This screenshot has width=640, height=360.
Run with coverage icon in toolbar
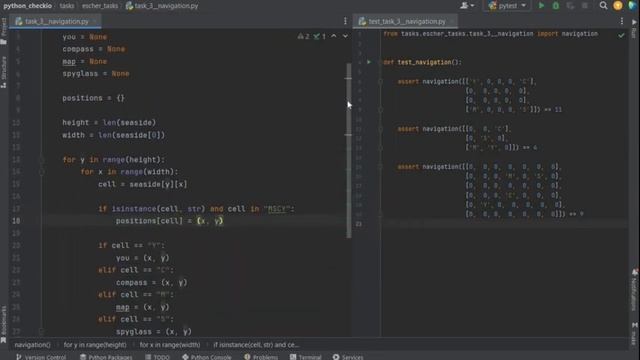pyautogui.click(x=570, y=6)
